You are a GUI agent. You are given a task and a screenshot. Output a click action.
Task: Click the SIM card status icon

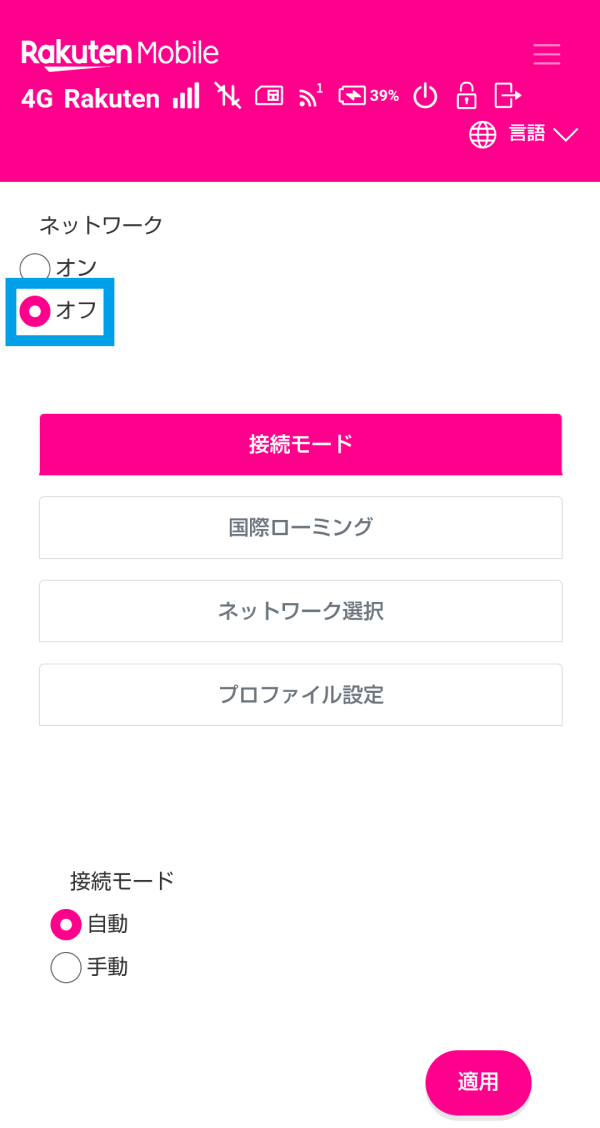[269, 96]
